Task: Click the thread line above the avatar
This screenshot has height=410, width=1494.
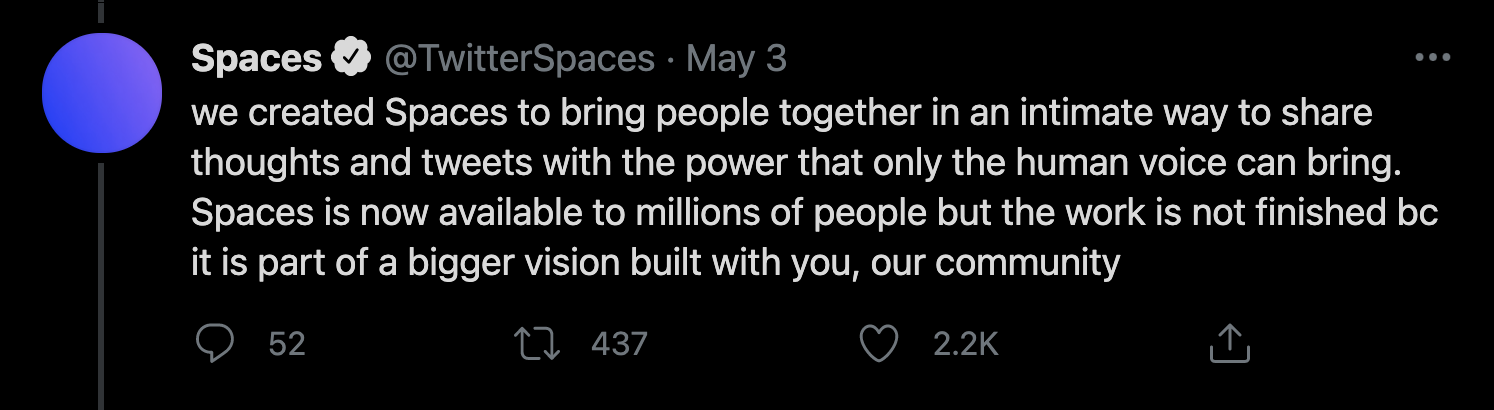Action: [102, 12]
